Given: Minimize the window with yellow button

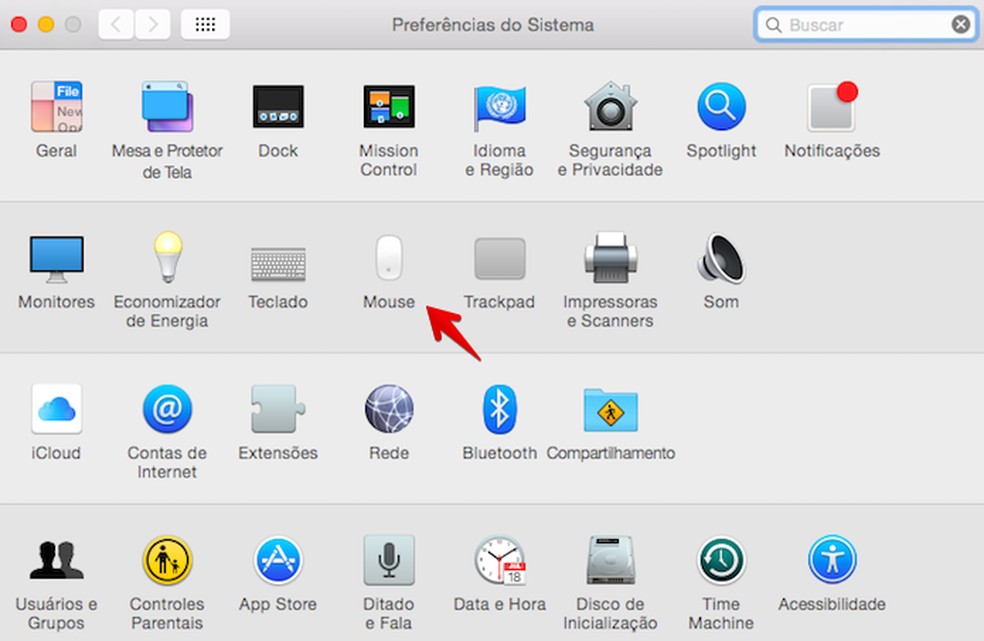Looking at the screenshot, I should point(46,24).
